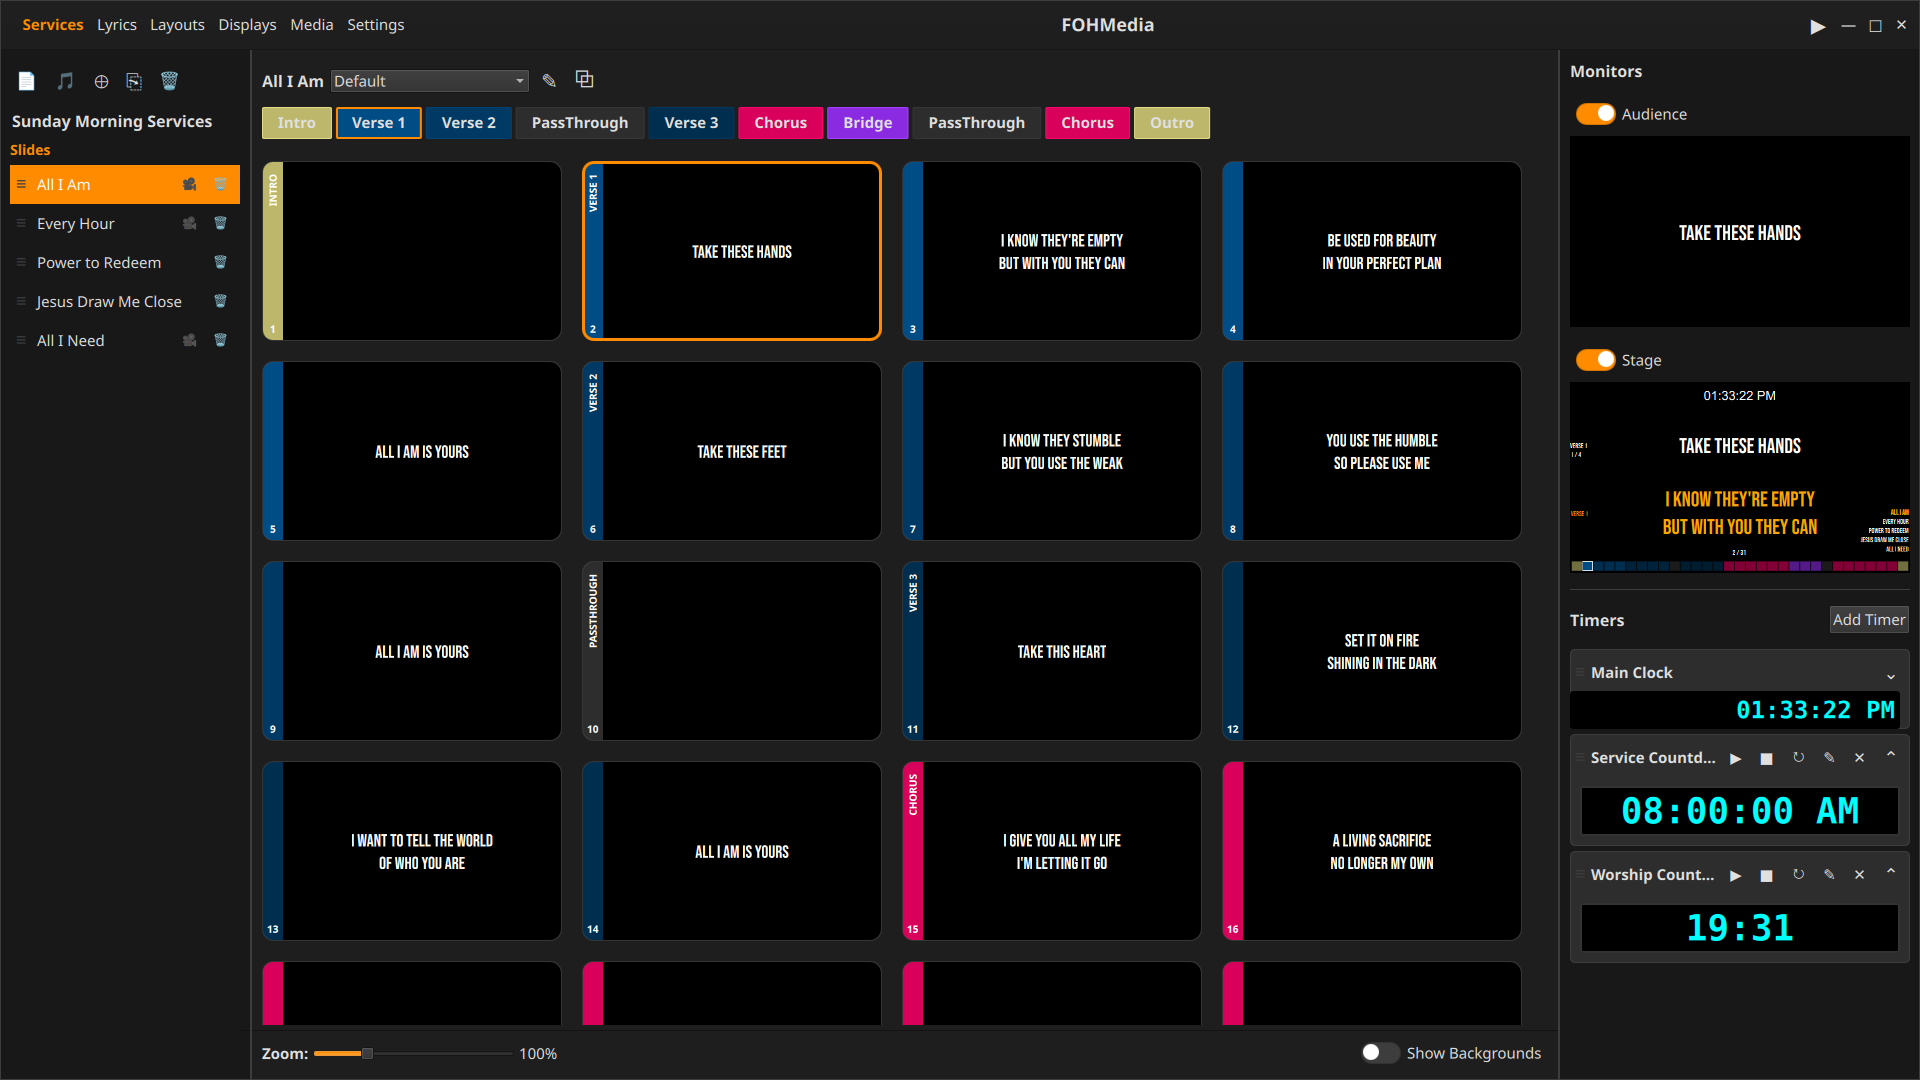1920x1080 pixels.
Task: Open the Lyrics menu
Action: 117,25
